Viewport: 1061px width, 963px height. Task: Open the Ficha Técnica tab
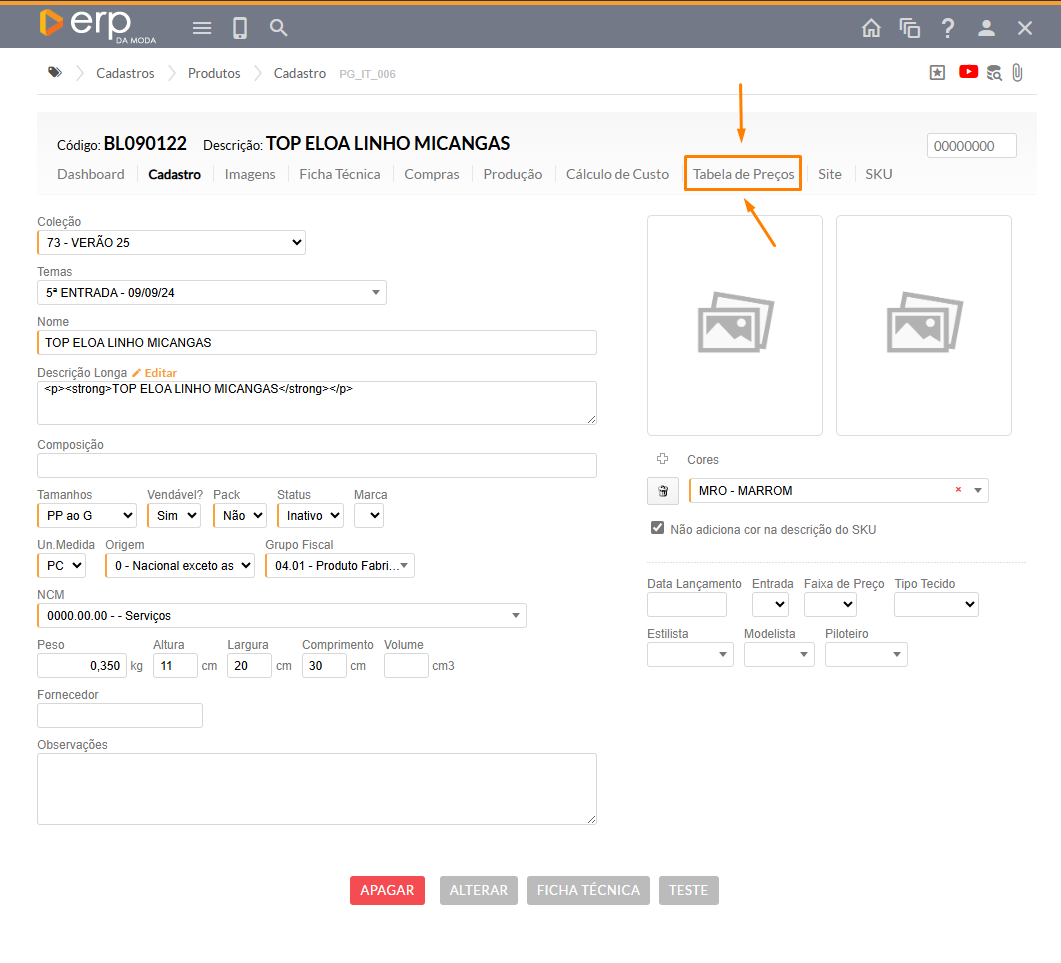pos(340,174)
